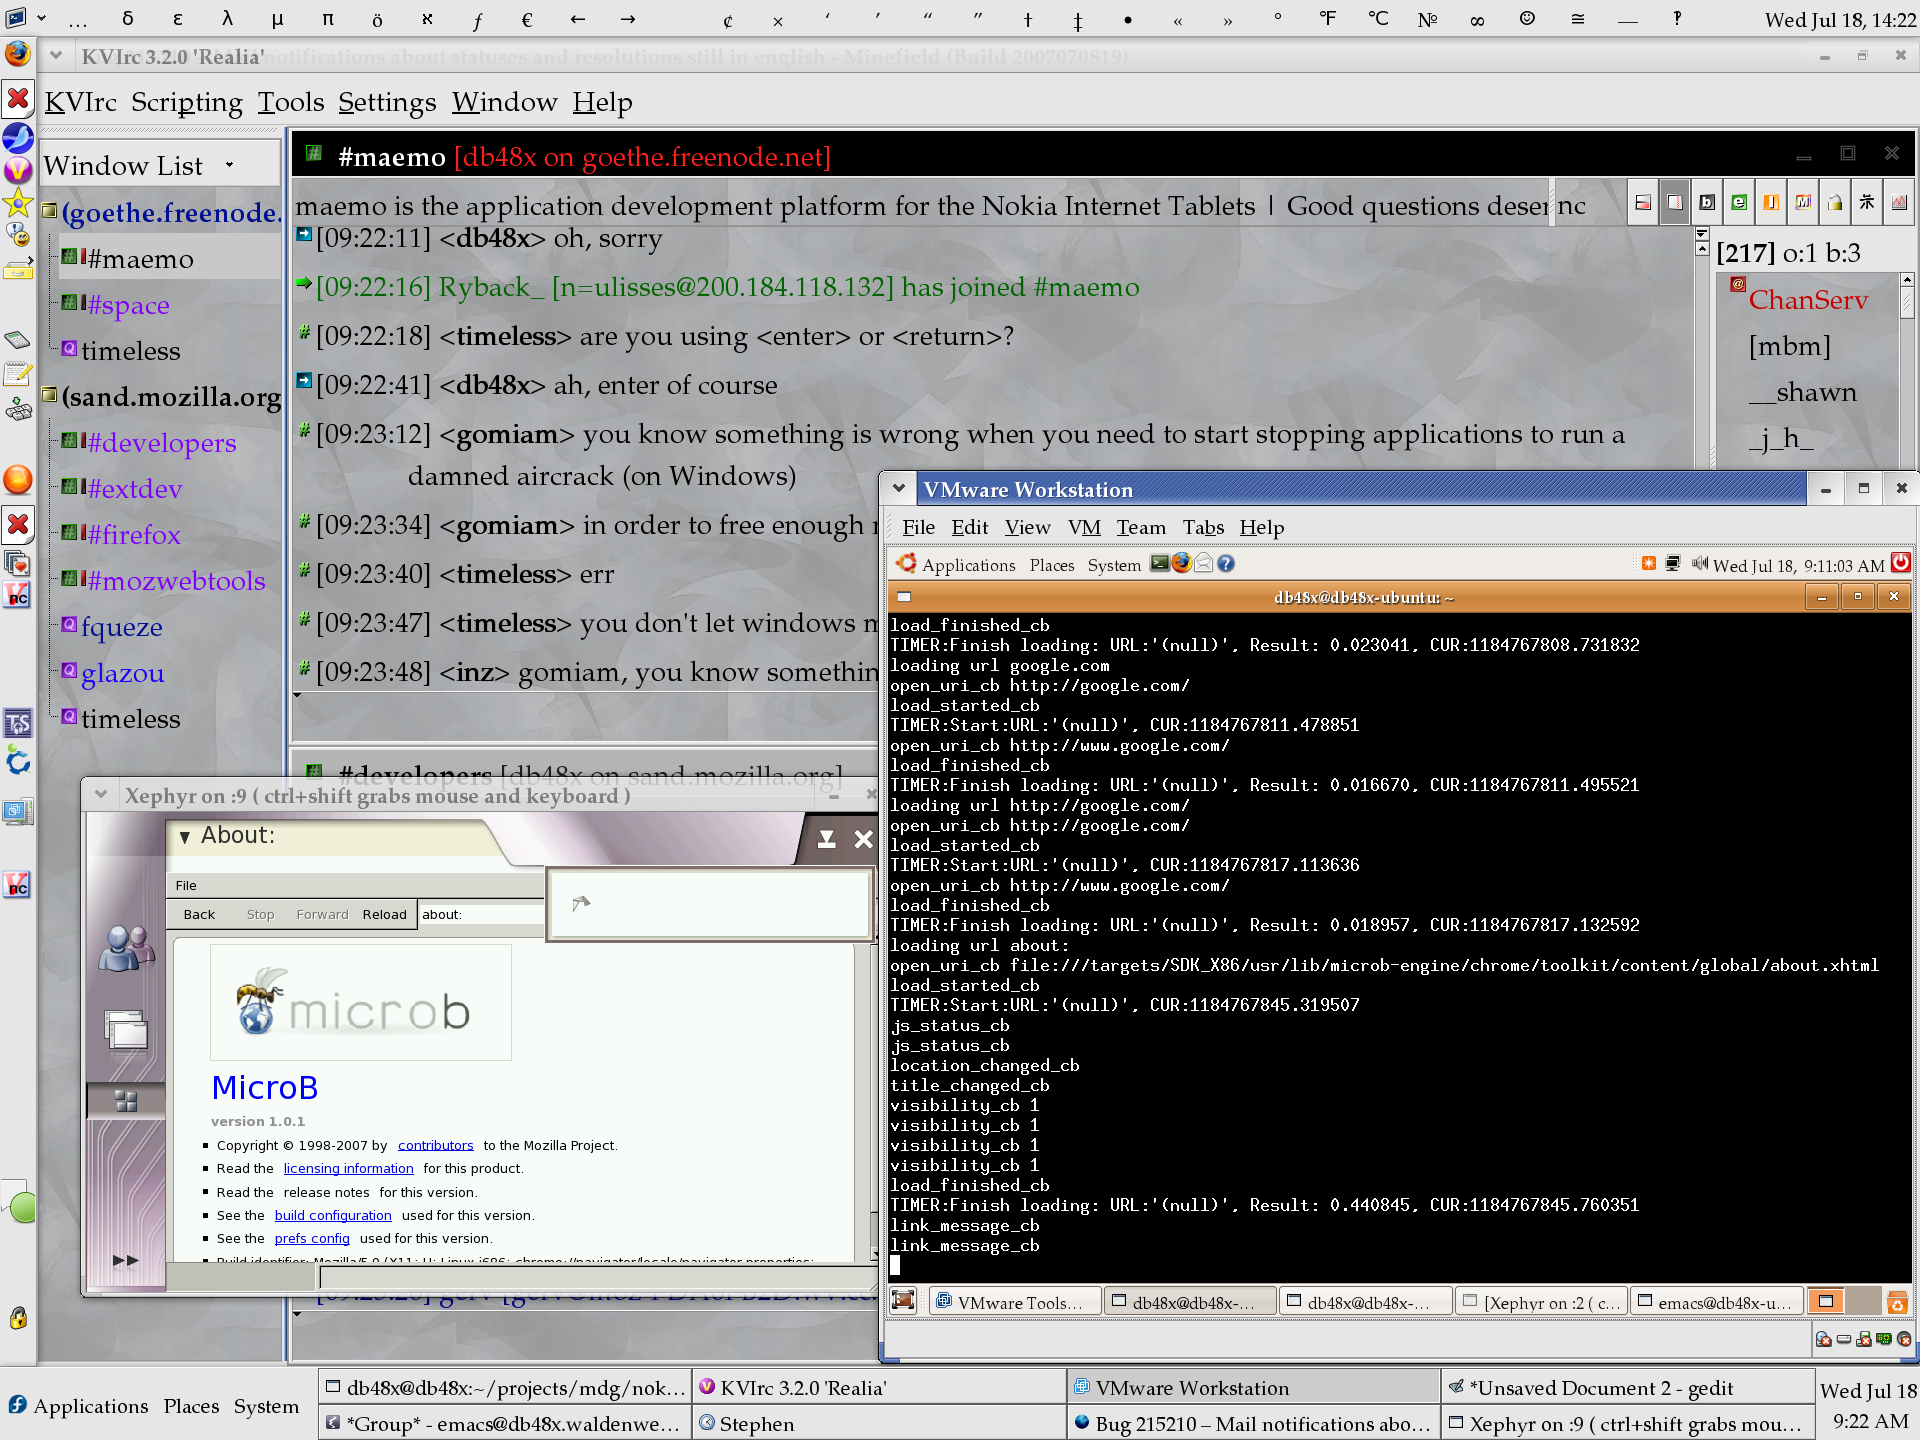This screenshot has width=1920, height=1440.
Task: Open the build configuration link
Action: [x=333, y=1215]
